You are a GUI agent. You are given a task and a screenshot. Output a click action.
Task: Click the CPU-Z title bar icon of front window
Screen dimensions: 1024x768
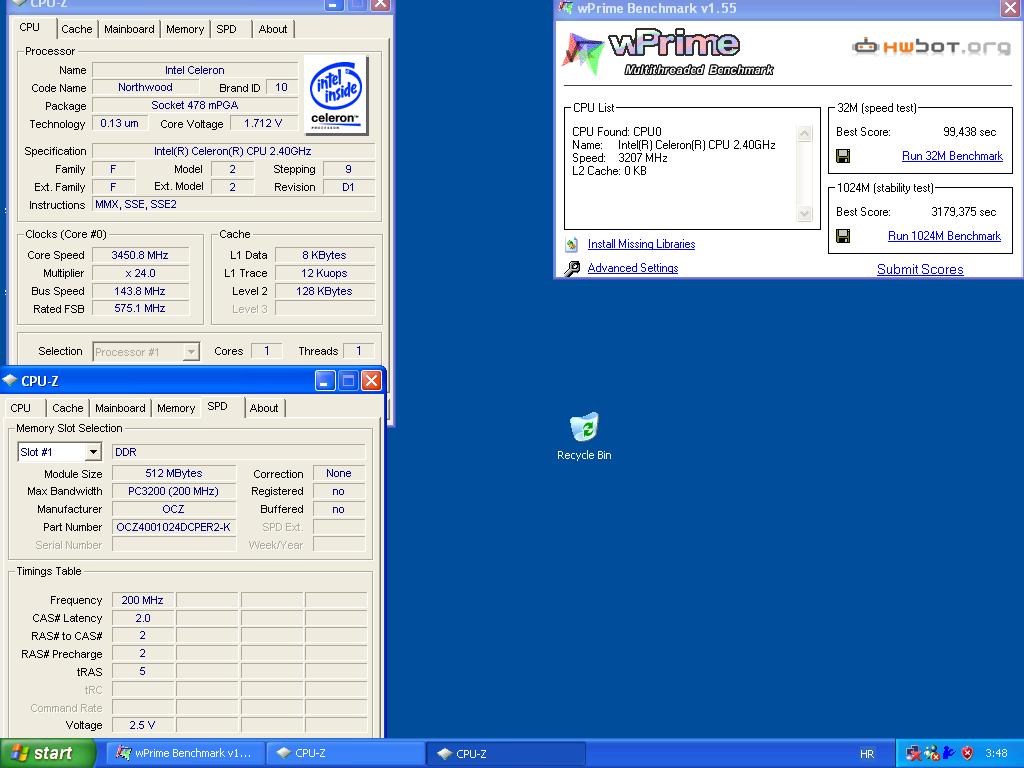tap(10, 380)
